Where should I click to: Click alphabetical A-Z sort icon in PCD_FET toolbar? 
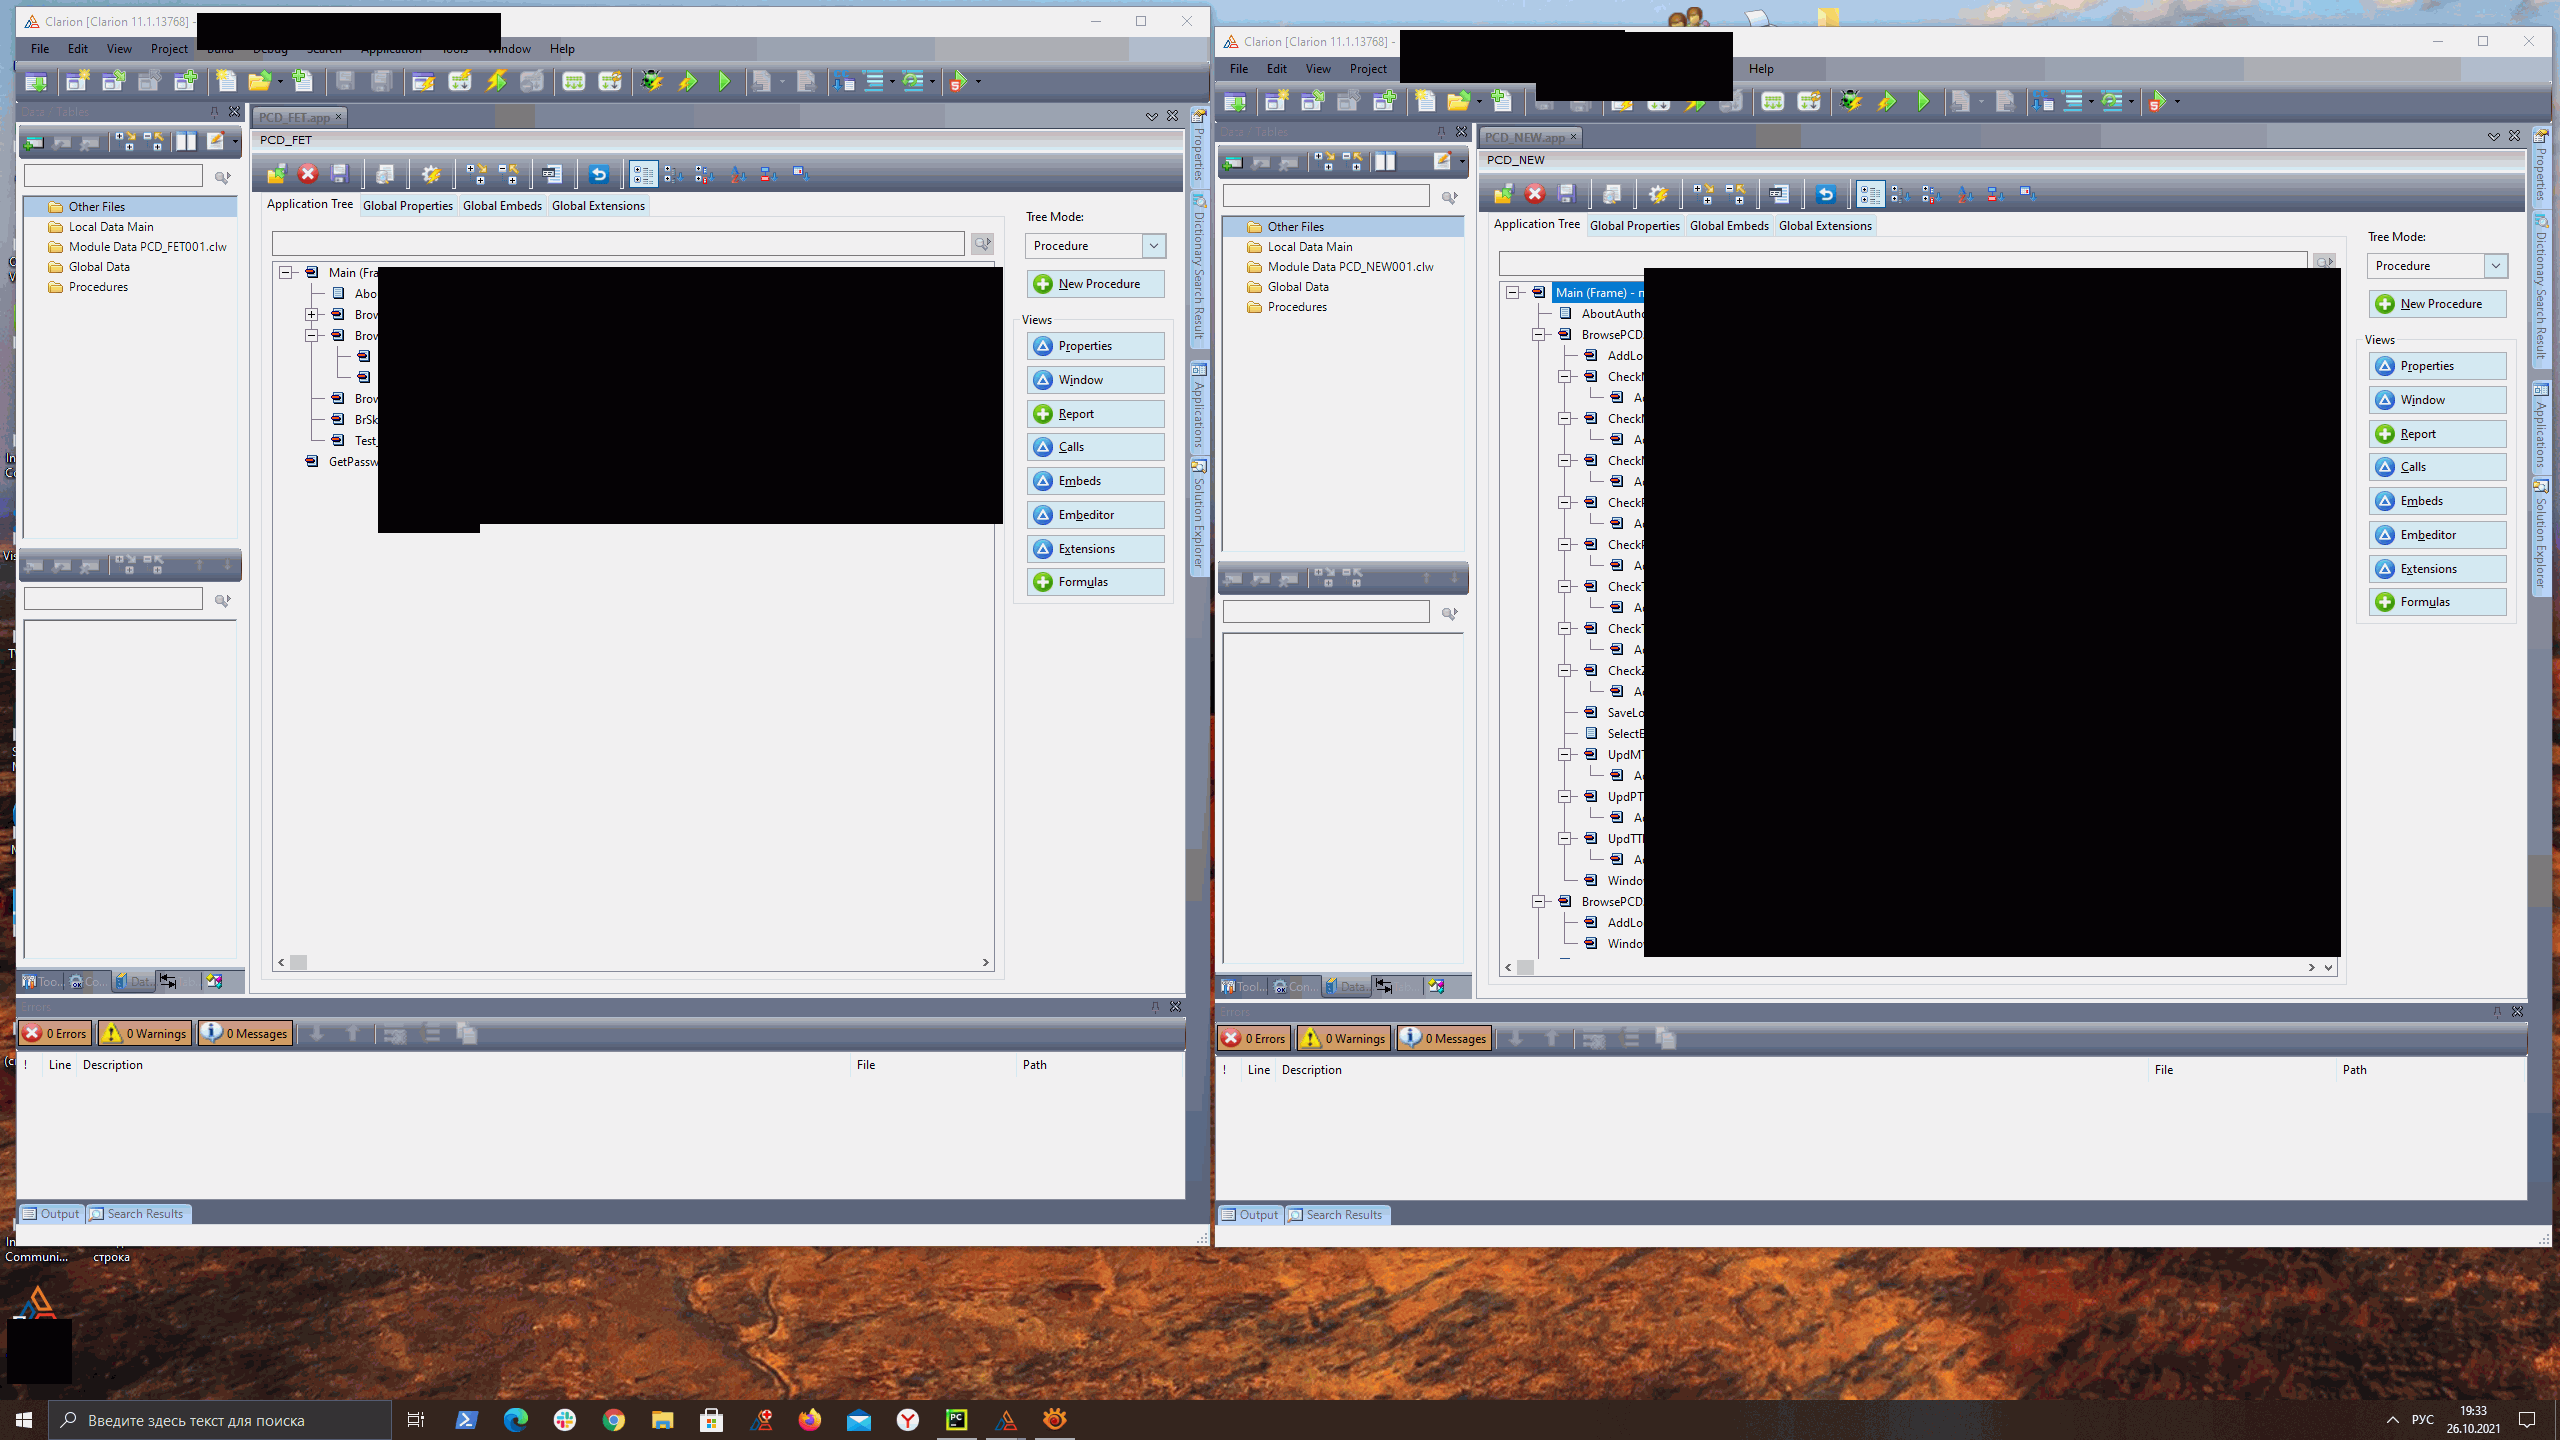(736, 174)
